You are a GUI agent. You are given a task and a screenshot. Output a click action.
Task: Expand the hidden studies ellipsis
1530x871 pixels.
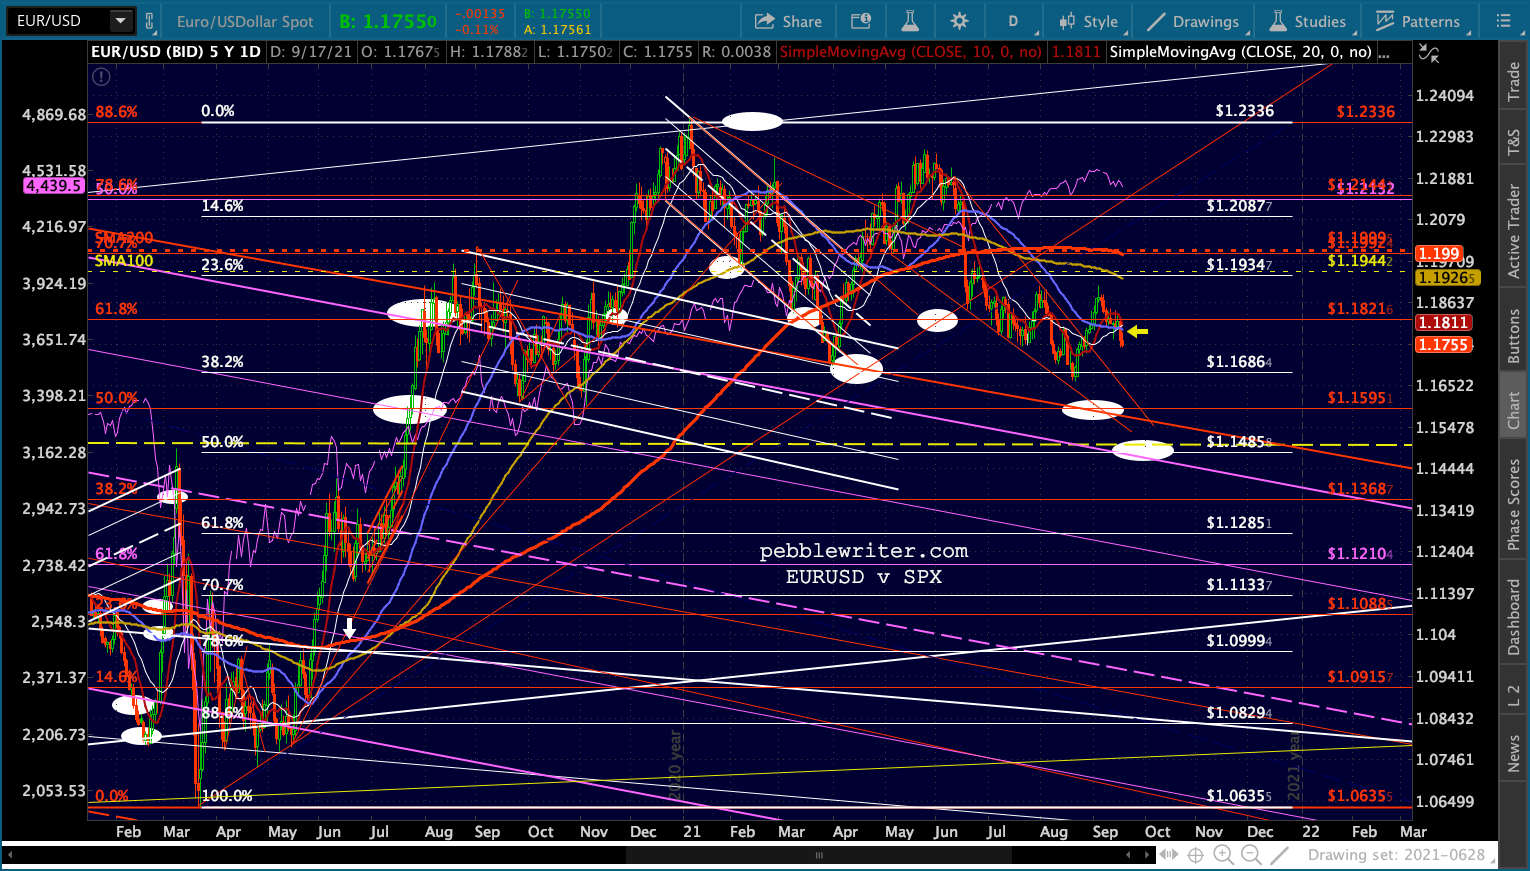[x=1385, y=52]
